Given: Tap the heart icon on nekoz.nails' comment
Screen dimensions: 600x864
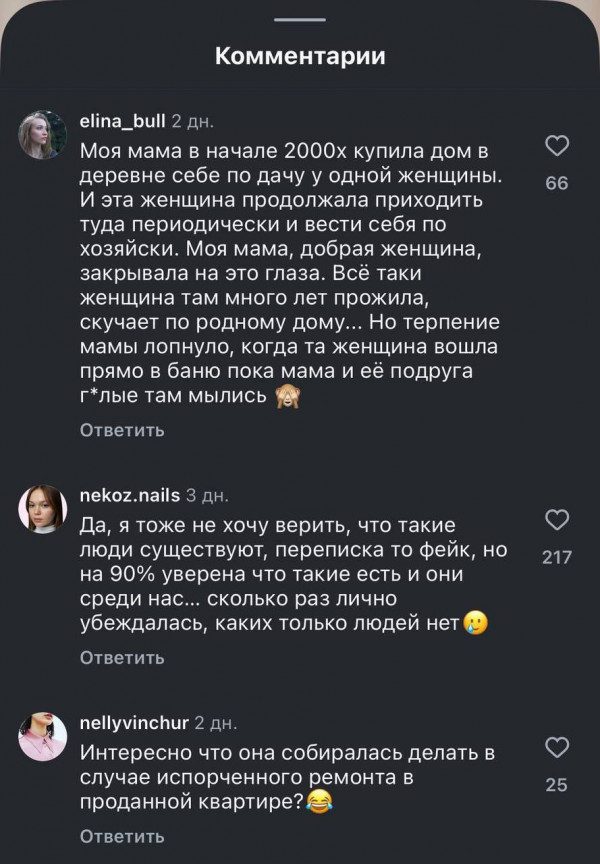Looking at the screenshot, I should (557, 520).
